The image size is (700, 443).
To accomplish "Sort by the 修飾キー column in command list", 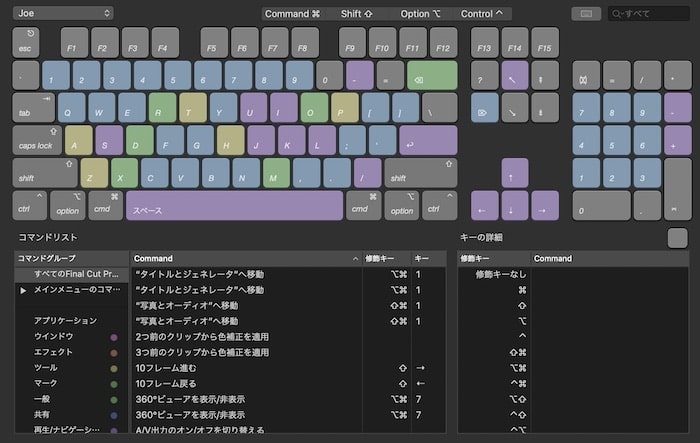I will click(x=387, y=259).
